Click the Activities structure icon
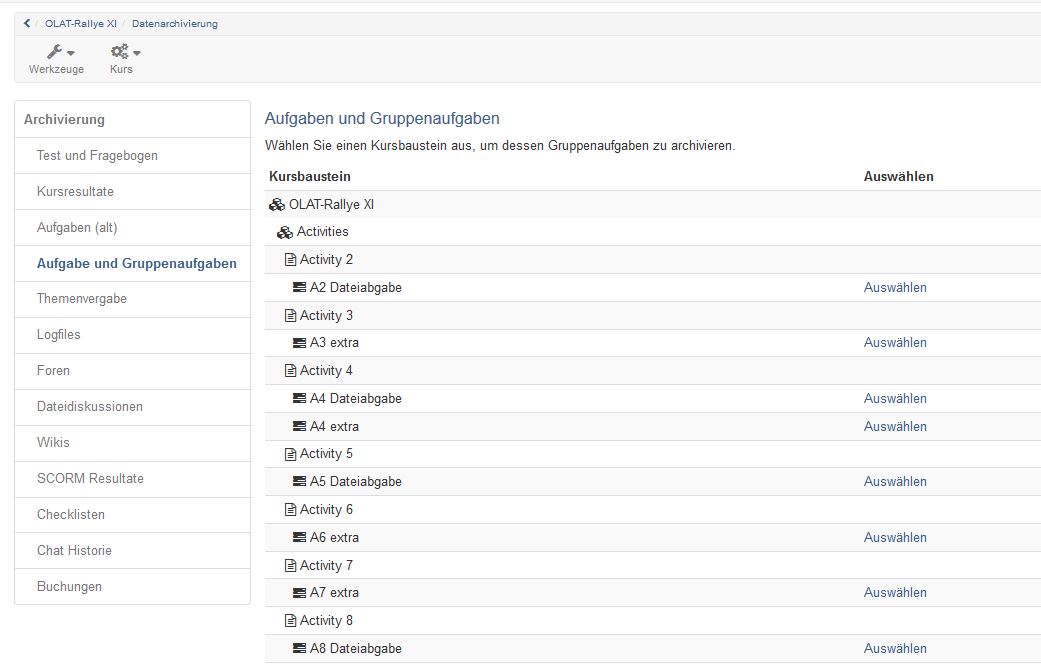The width and height of the screenshot is (1041, 669). 285,232
